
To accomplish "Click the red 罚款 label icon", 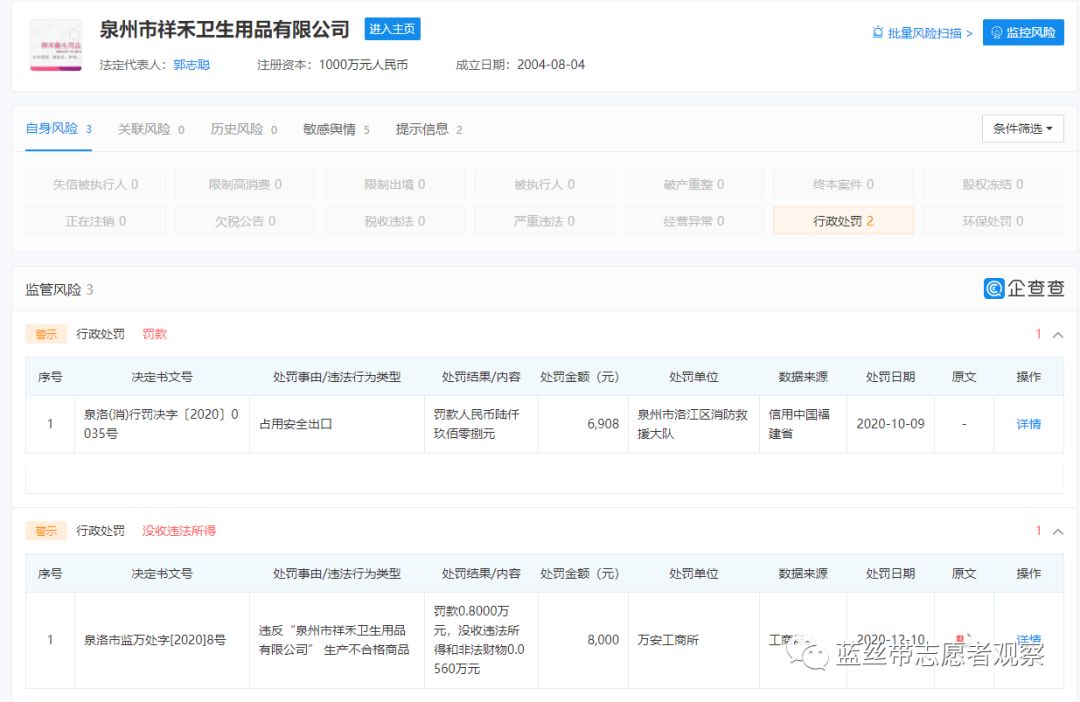I will pos(155,333).
